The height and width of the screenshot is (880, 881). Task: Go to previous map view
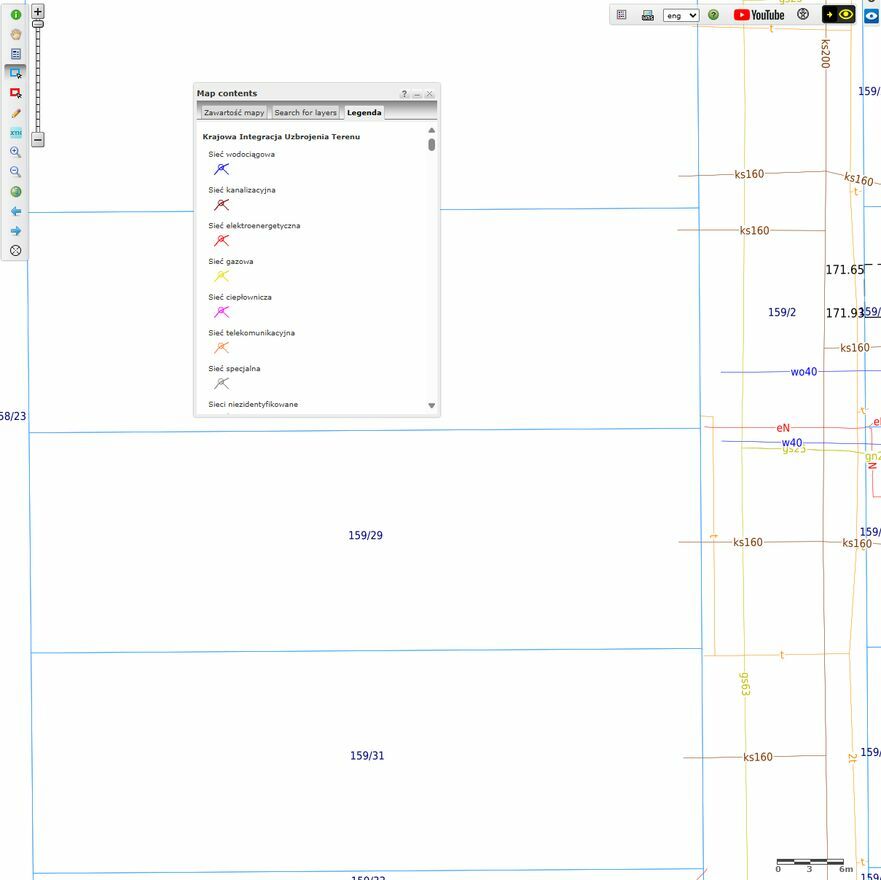pyautogui.click(x=16, y=211)
